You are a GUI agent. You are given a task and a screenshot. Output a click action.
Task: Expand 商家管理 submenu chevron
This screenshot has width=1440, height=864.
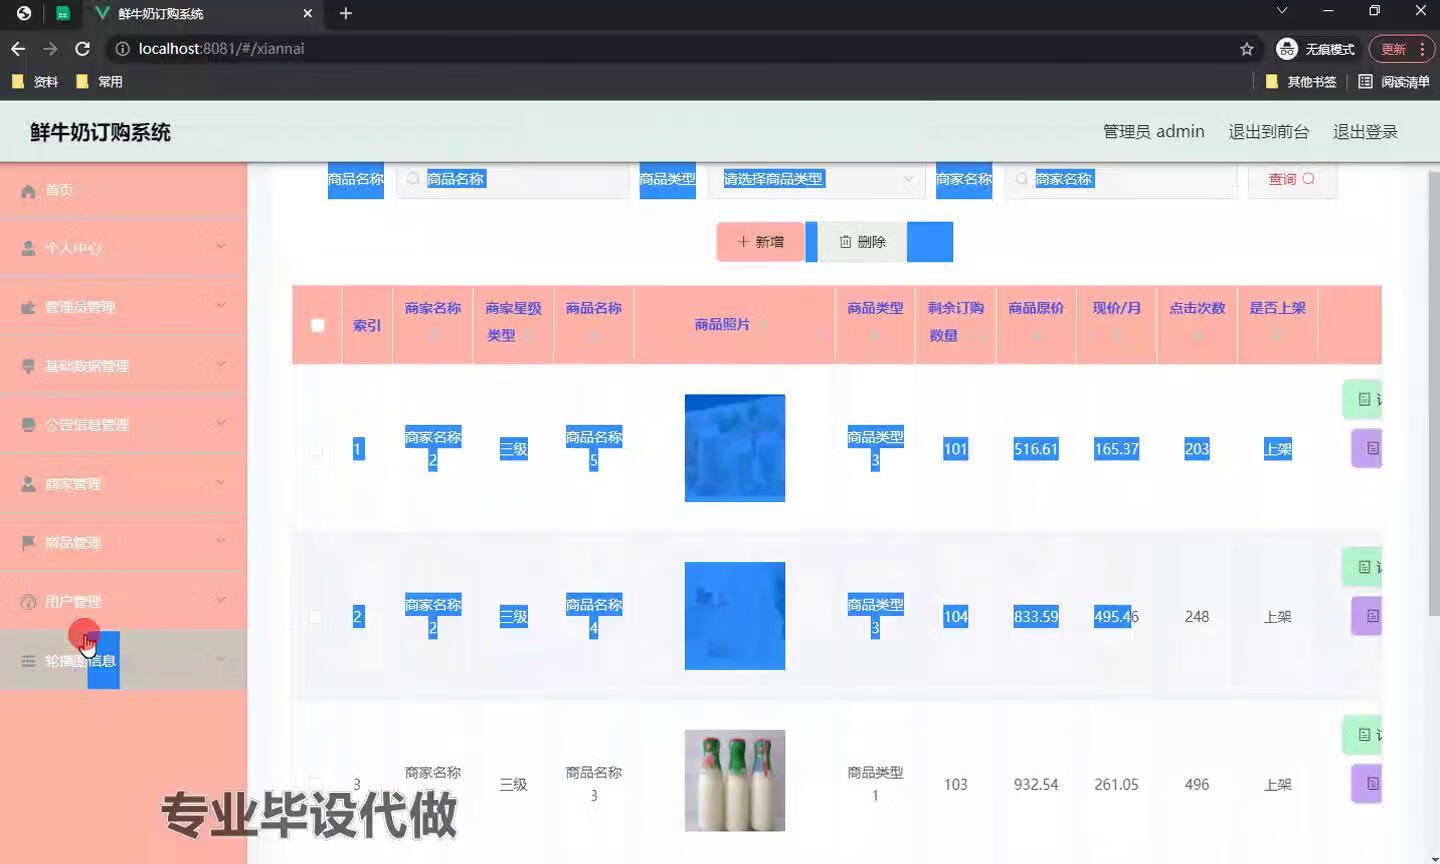pyautogui.click(x=221, y=483)
